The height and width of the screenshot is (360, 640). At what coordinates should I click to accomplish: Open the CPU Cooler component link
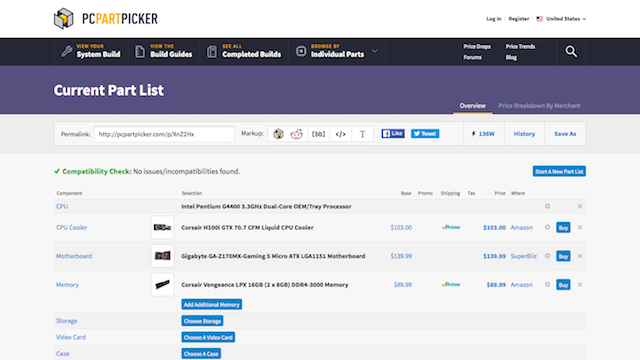[x=71, y=227]
